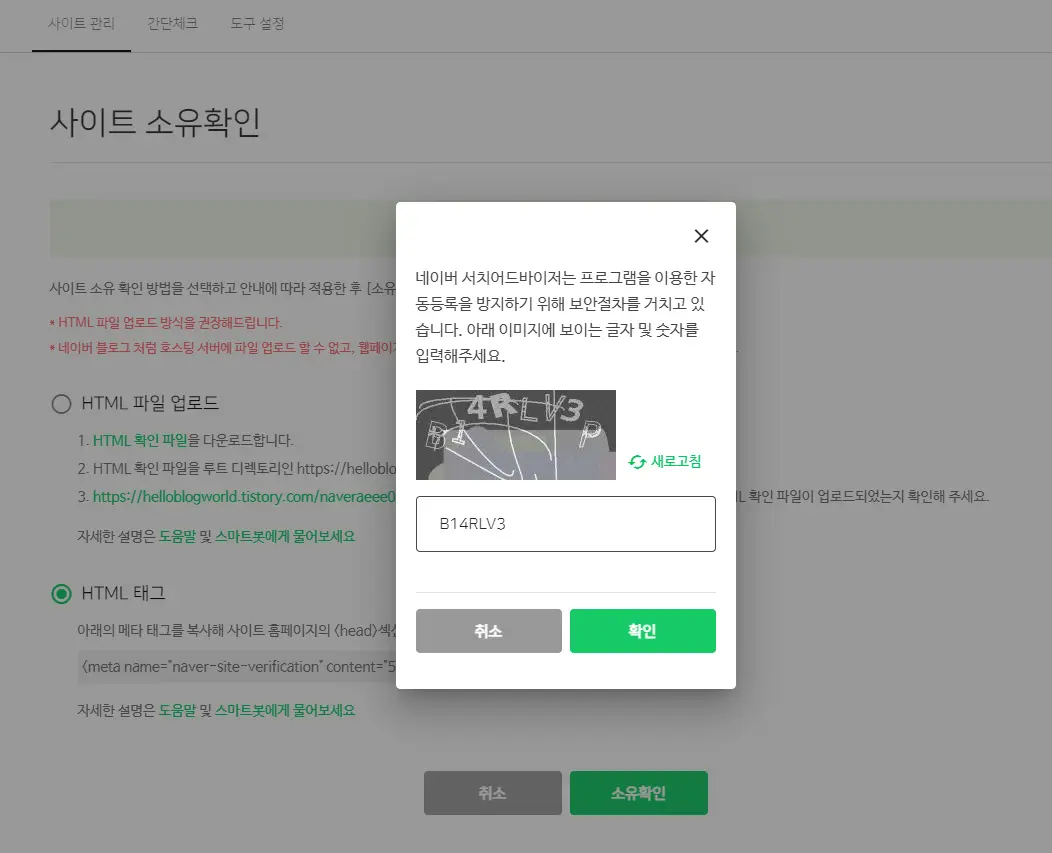Close the captcha dialog with the X icon
The image size is (1052, 853).
tap(701, 236)
